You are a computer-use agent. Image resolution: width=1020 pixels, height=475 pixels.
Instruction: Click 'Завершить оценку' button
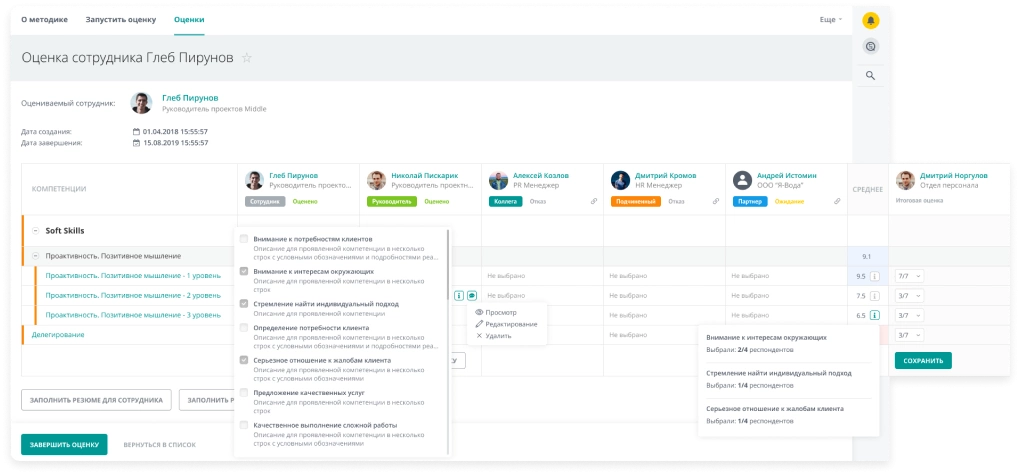tap(64, 444)
